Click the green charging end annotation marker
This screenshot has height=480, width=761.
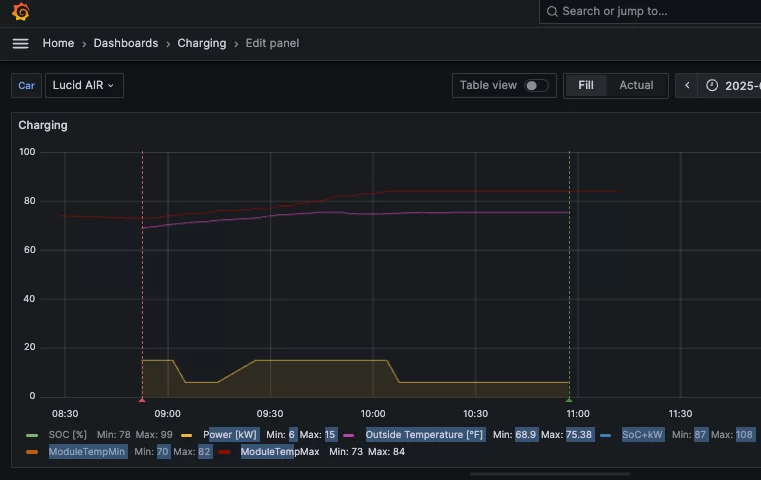point(569,399)
